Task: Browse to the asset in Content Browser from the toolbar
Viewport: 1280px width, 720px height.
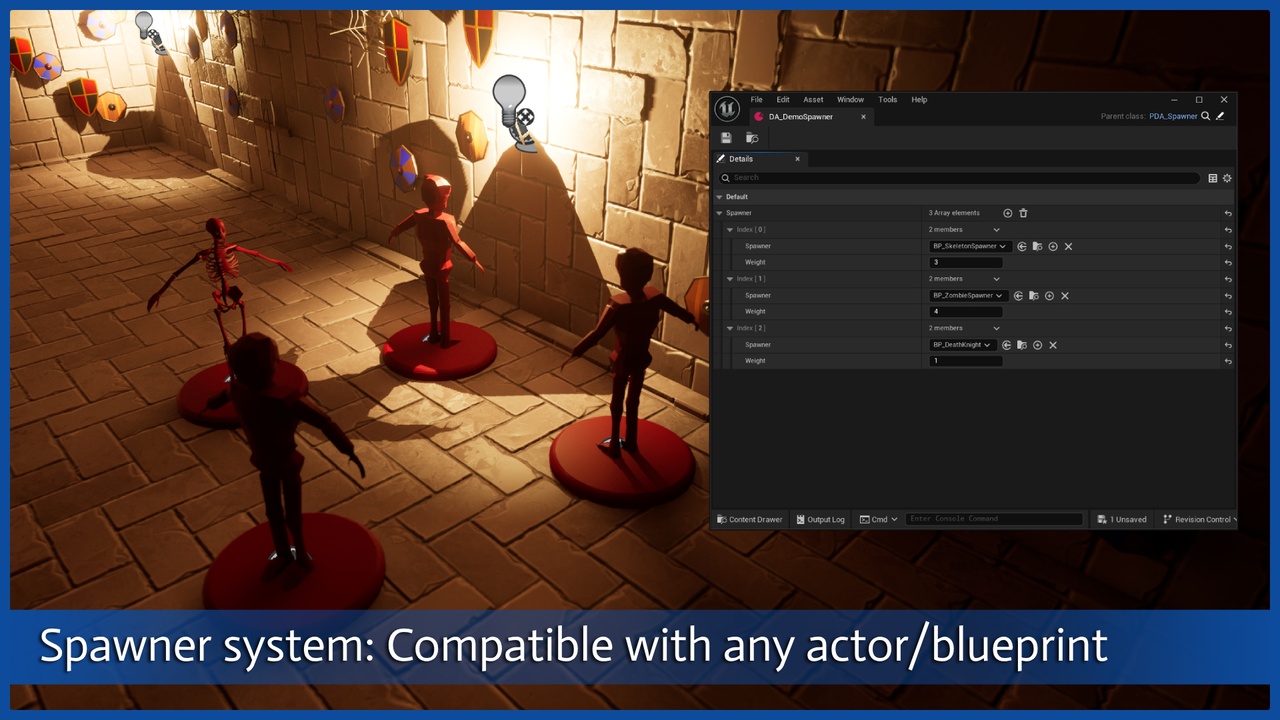Action: pyautogui.click(x=752, y=138)
